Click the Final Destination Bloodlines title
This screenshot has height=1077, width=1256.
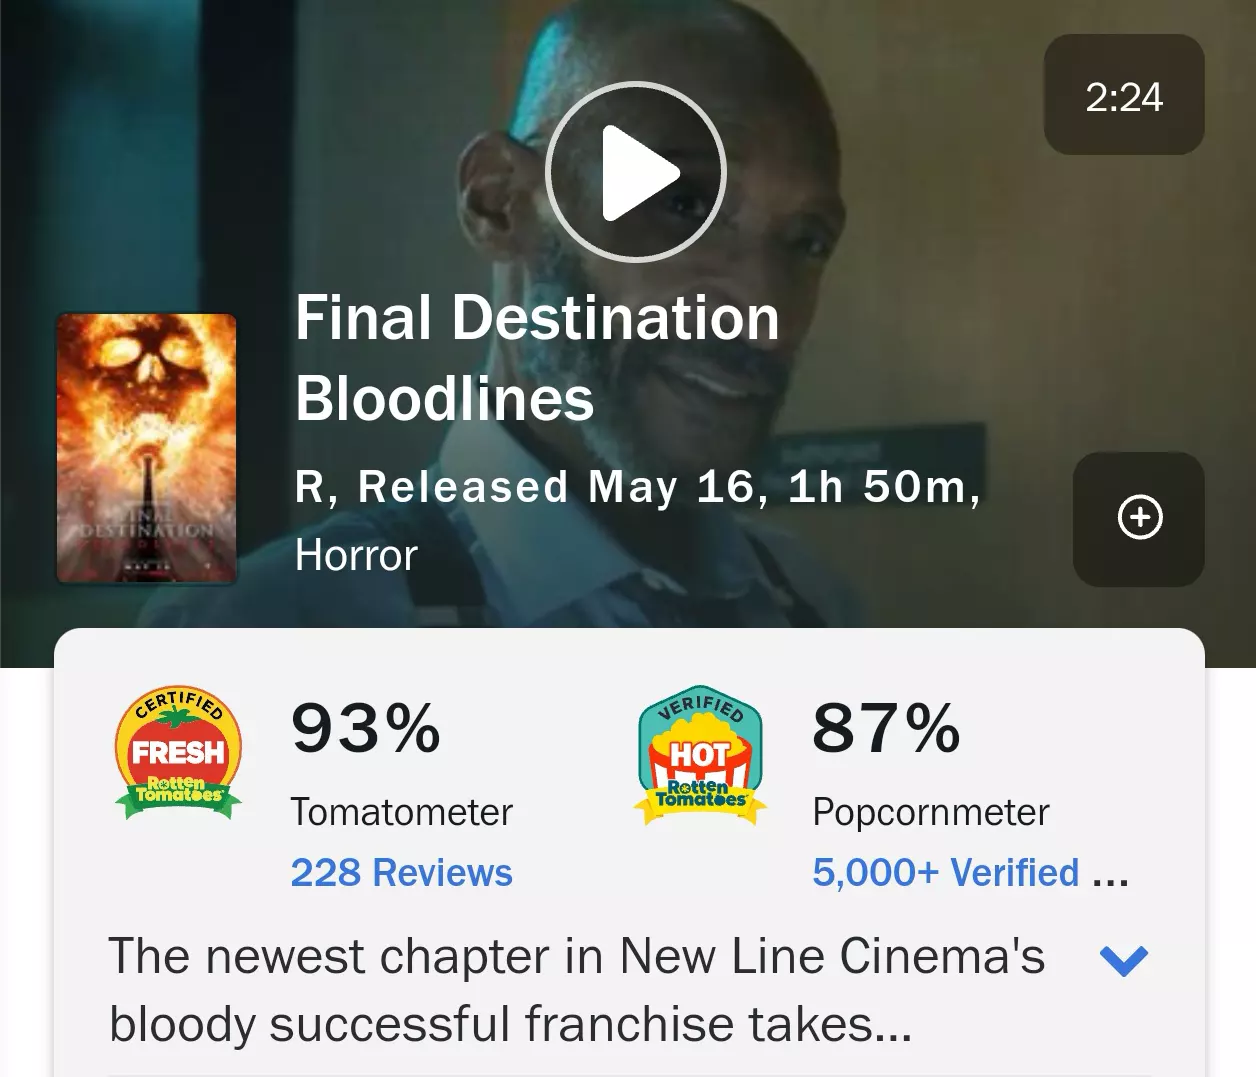click(536, 358)
